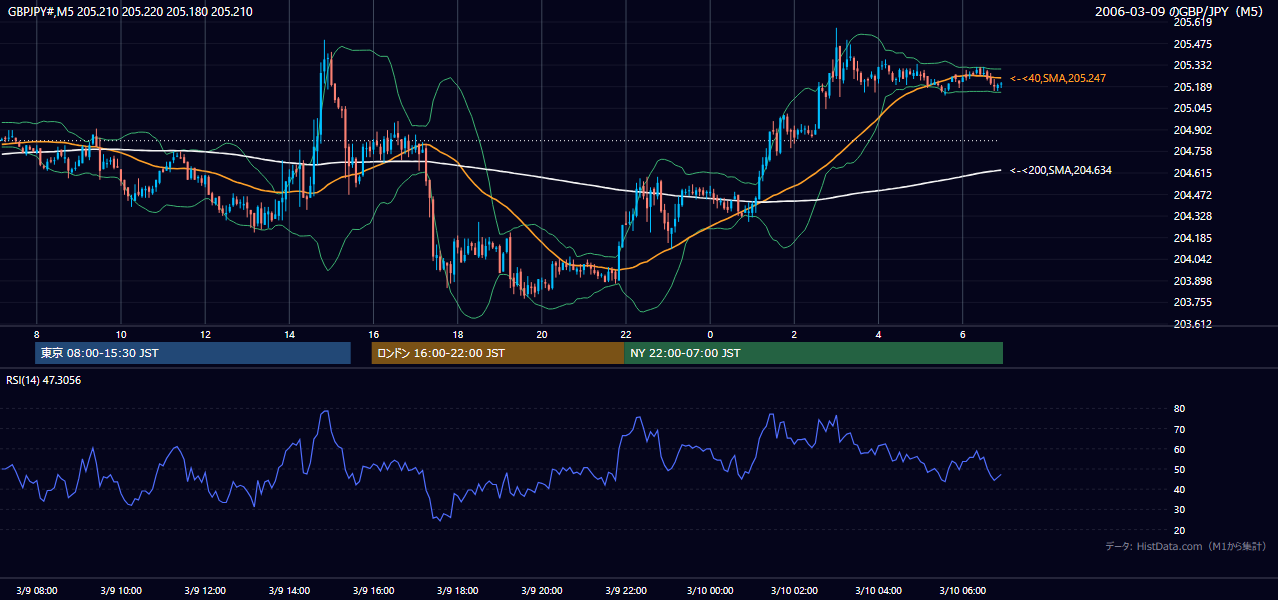Click RSI scale value 80
1278x600 pixels.
pos(1180,409)
